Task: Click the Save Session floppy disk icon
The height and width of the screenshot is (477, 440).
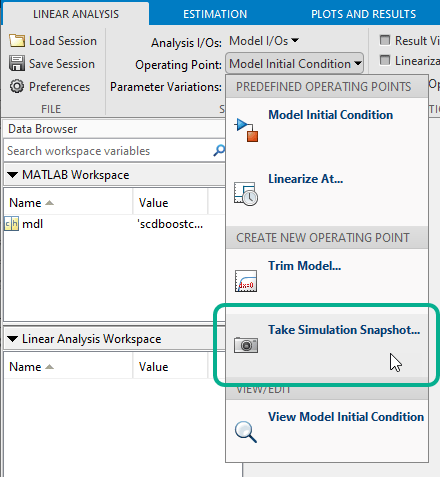Action: (x=17, y=63)
